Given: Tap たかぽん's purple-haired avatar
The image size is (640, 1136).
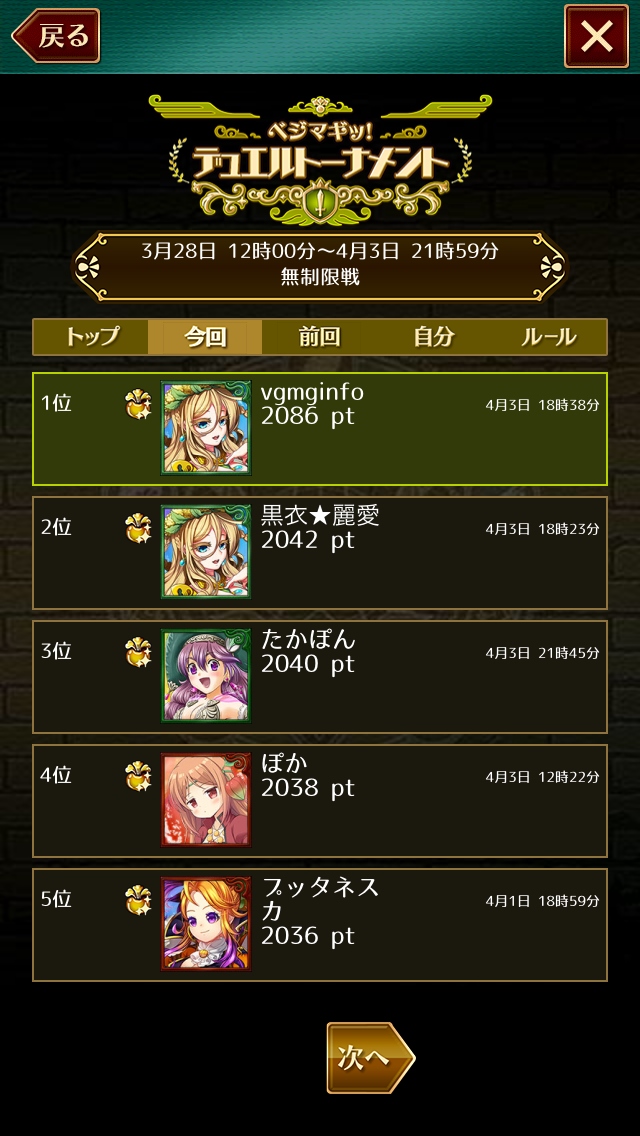Looking at the screenshot, I should click(x=206, y=676).
